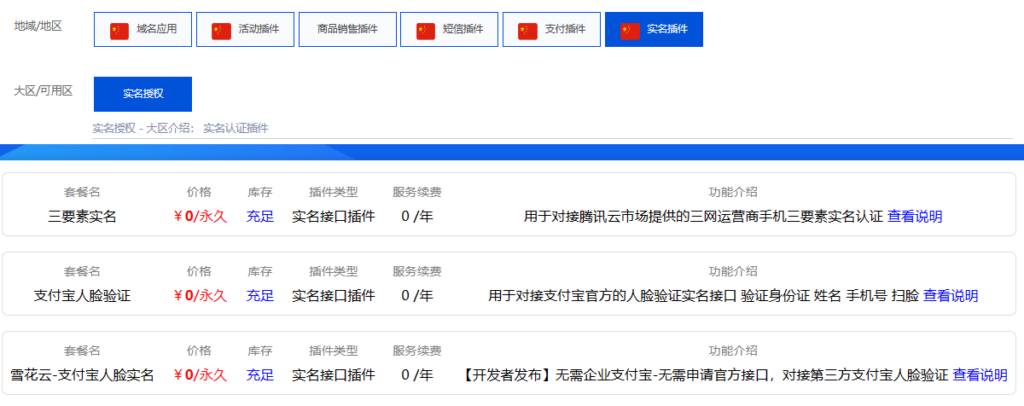The image size is (1024, 406).
Task: Open 查看说明 link for 雪花云-支付宝人脸实名
Action: coord(980,375)
